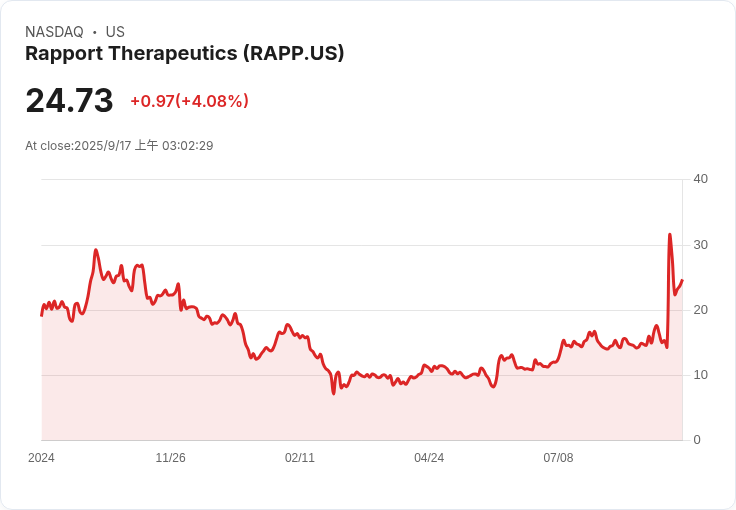Click the 40 y-axis value label
Image resolution: width=736 pixels, height=510 pixels.
(700, 179)
